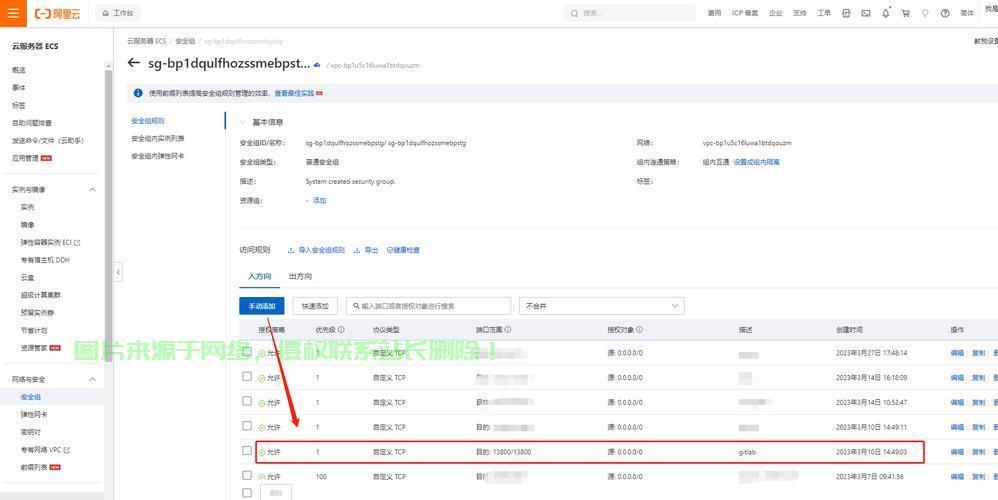Click the help question mark icon
Screen dimensions: 998x500
(945, 13)
